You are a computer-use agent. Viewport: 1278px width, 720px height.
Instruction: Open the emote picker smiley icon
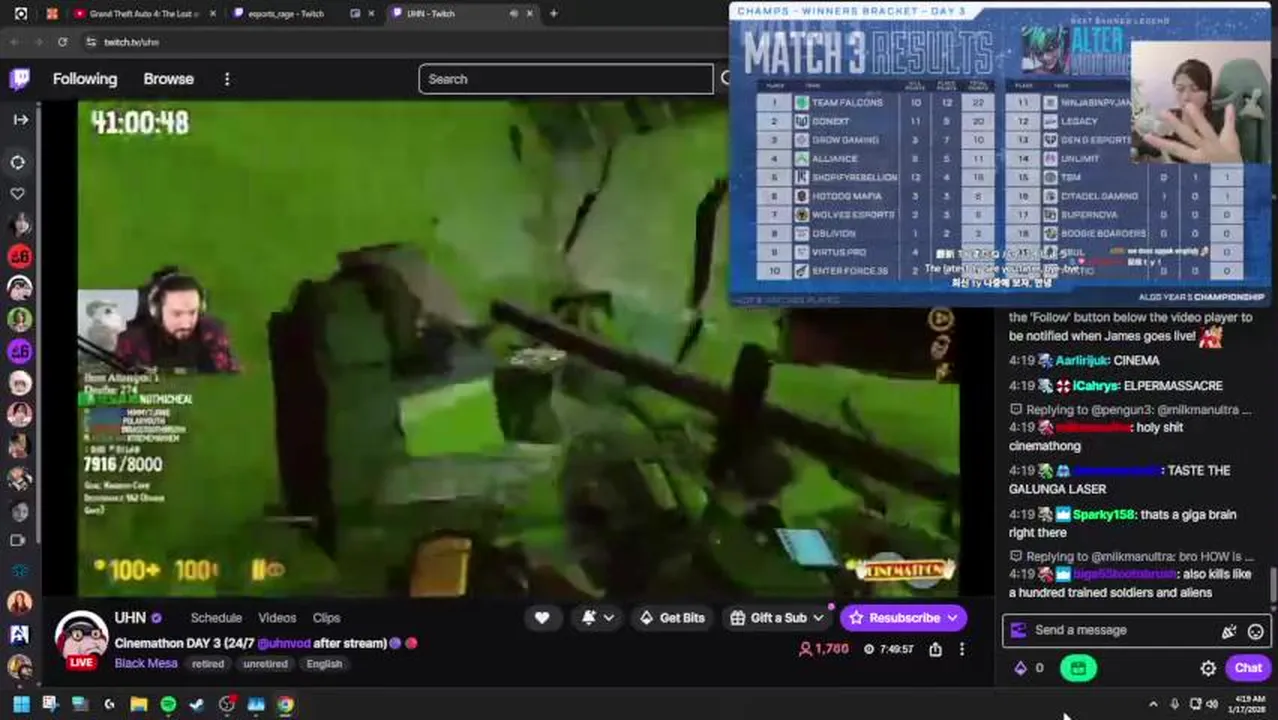click(x=1255, y=631)
